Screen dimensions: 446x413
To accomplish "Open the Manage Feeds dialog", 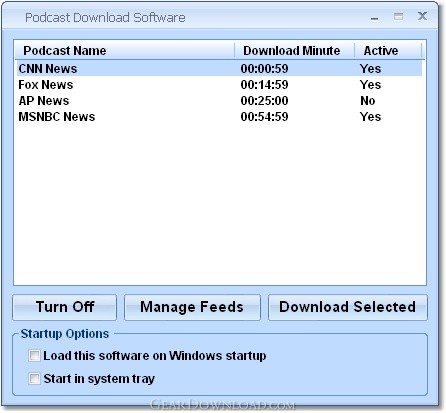I will (192, 307).
